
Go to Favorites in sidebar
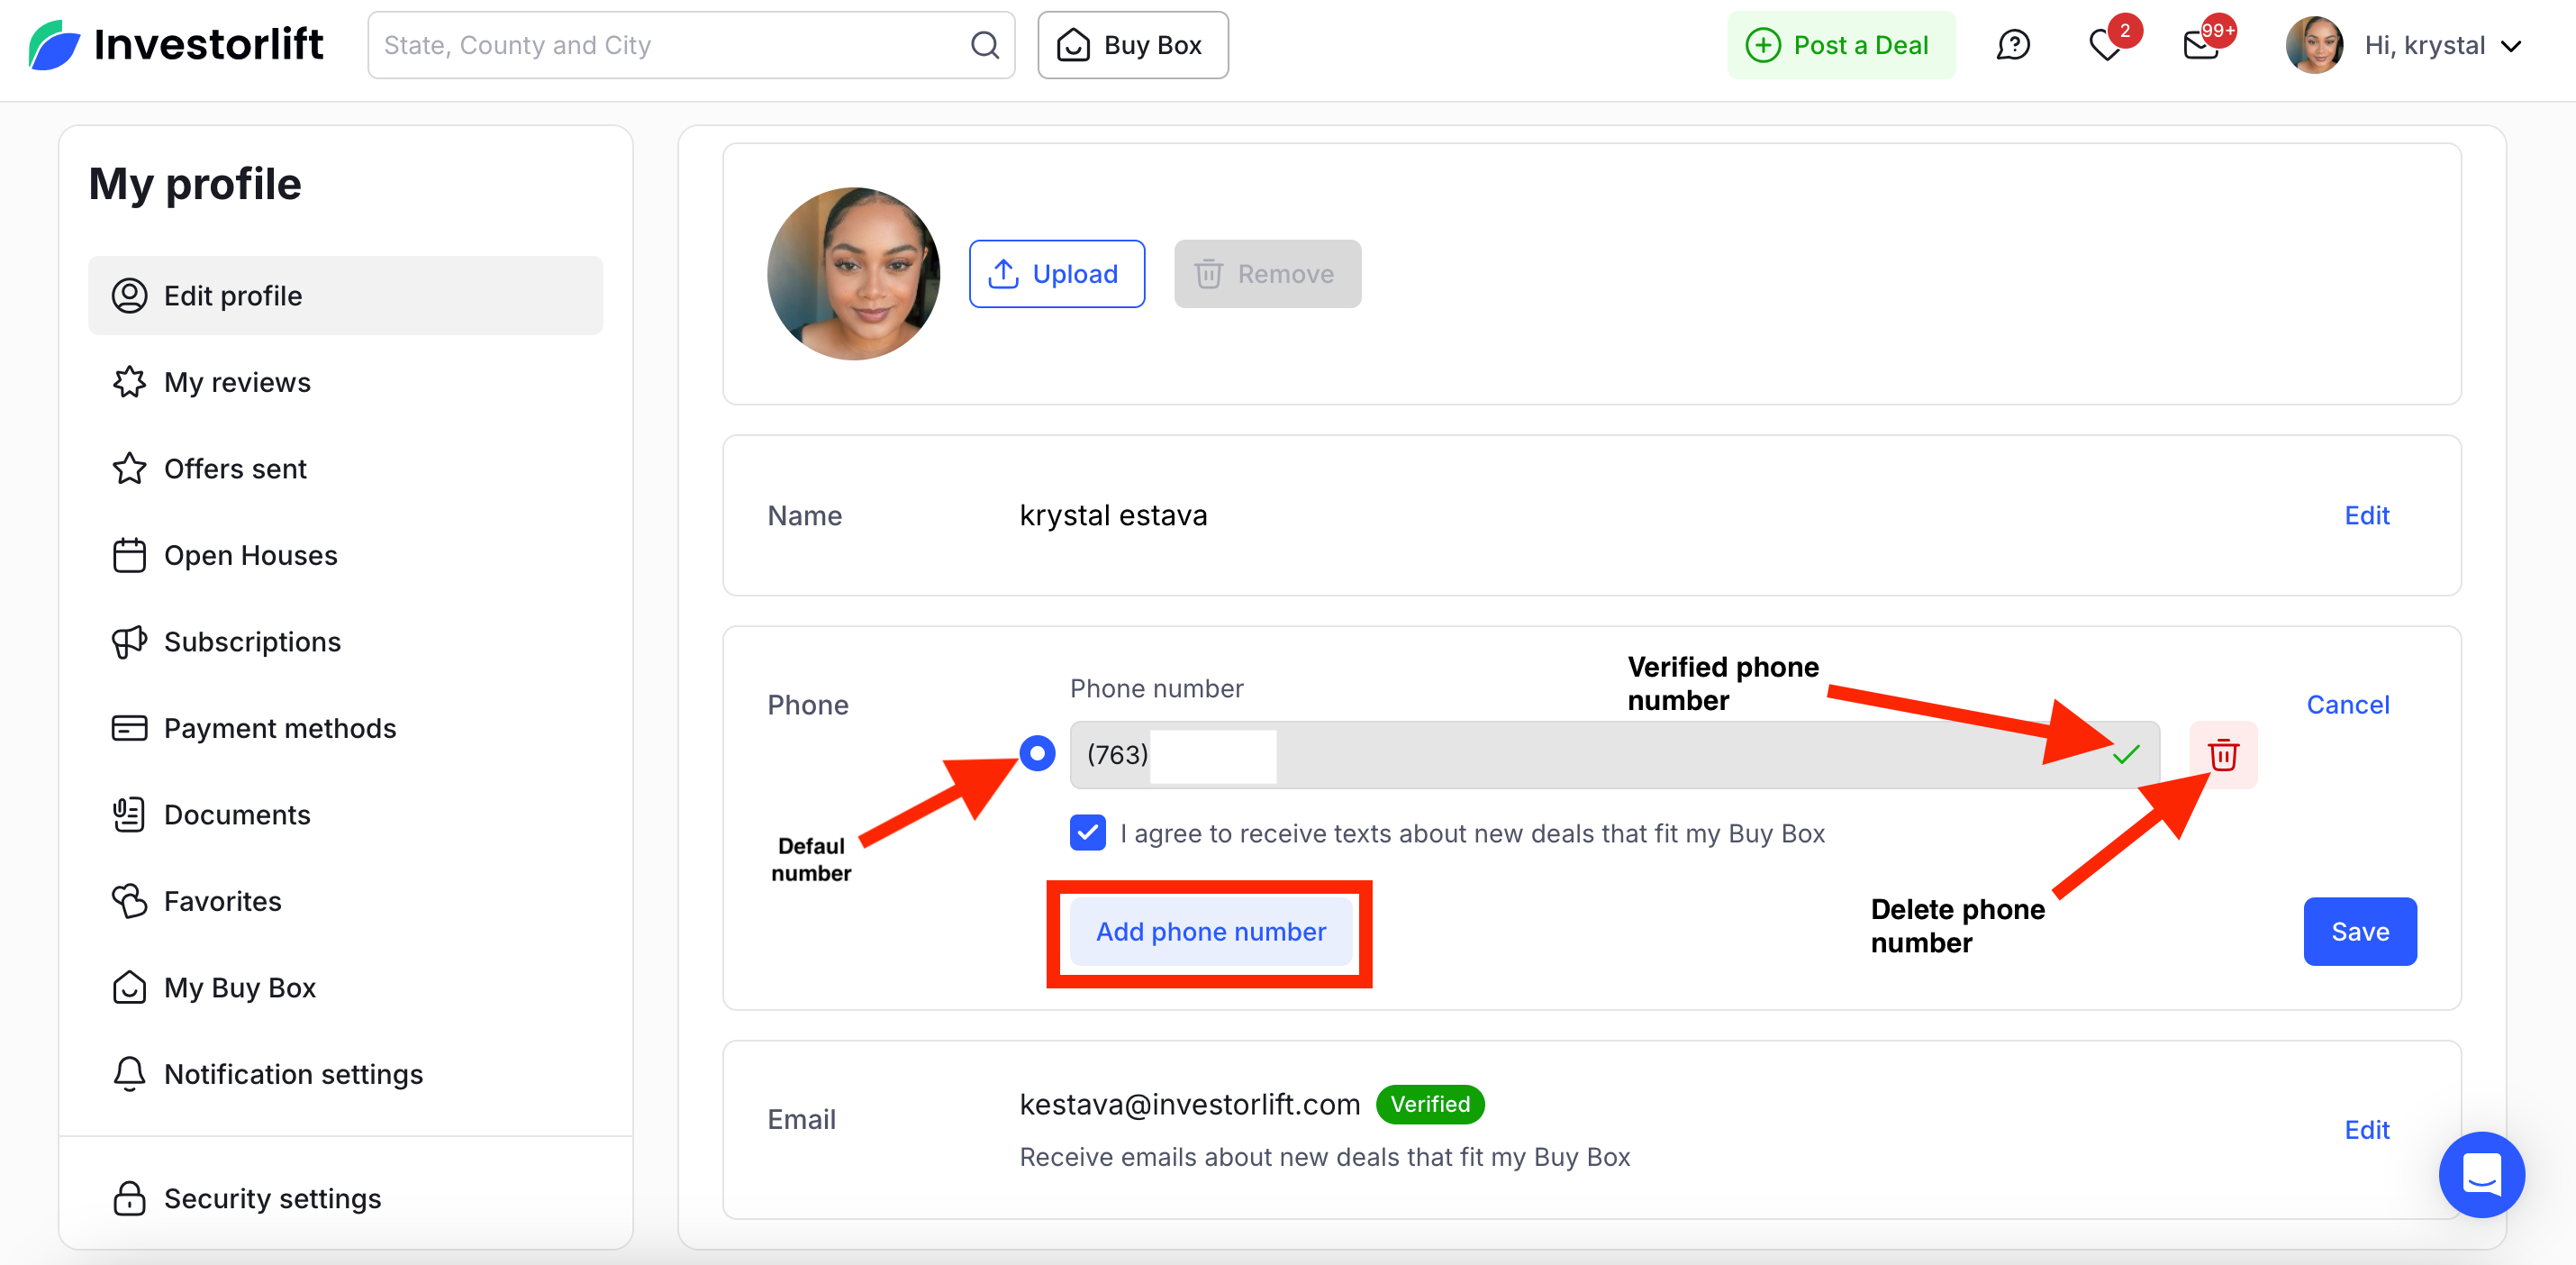click(345, 901)
